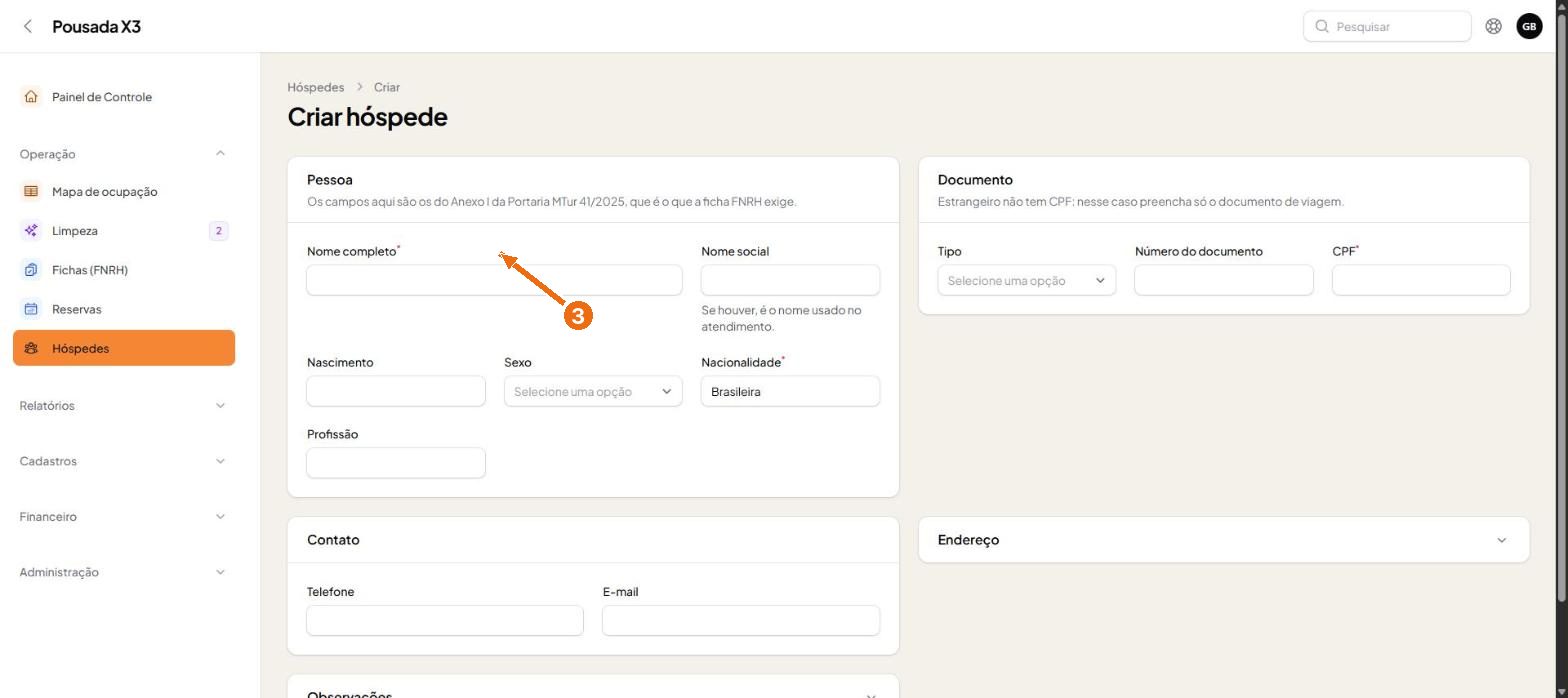This screenshot has width=1568, height=698.
Task: Click the magnifier icon in Pesquisar
Action: [x=1322, y=27]
